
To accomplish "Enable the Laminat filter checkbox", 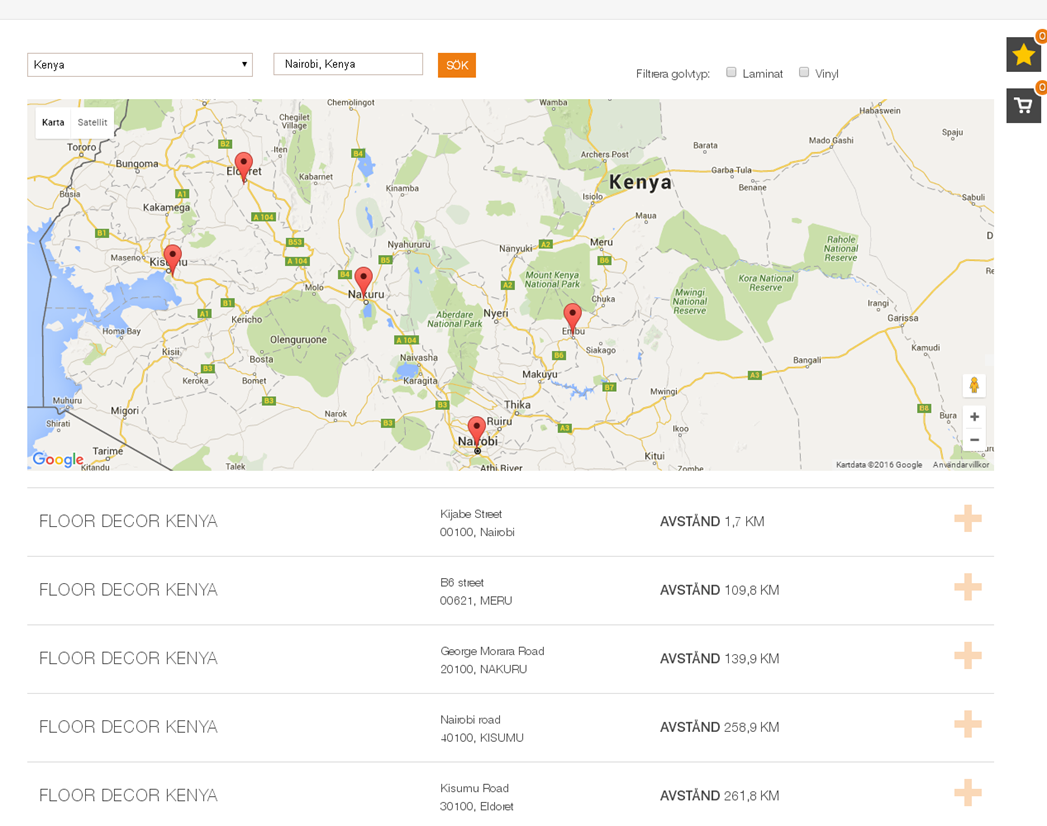I will click(731, 72).
